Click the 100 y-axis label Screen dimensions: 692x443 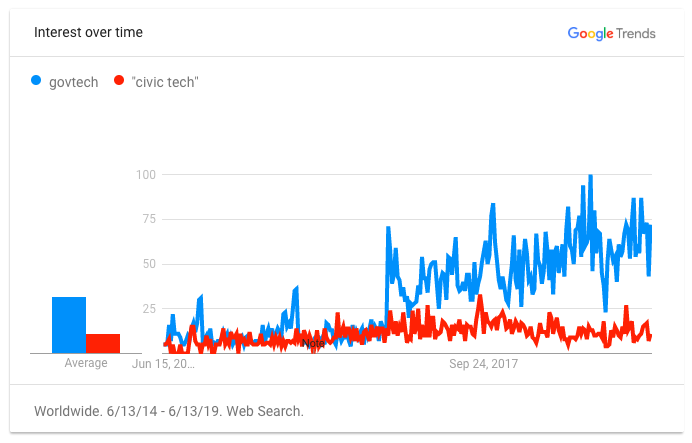(x=147, y=175)
